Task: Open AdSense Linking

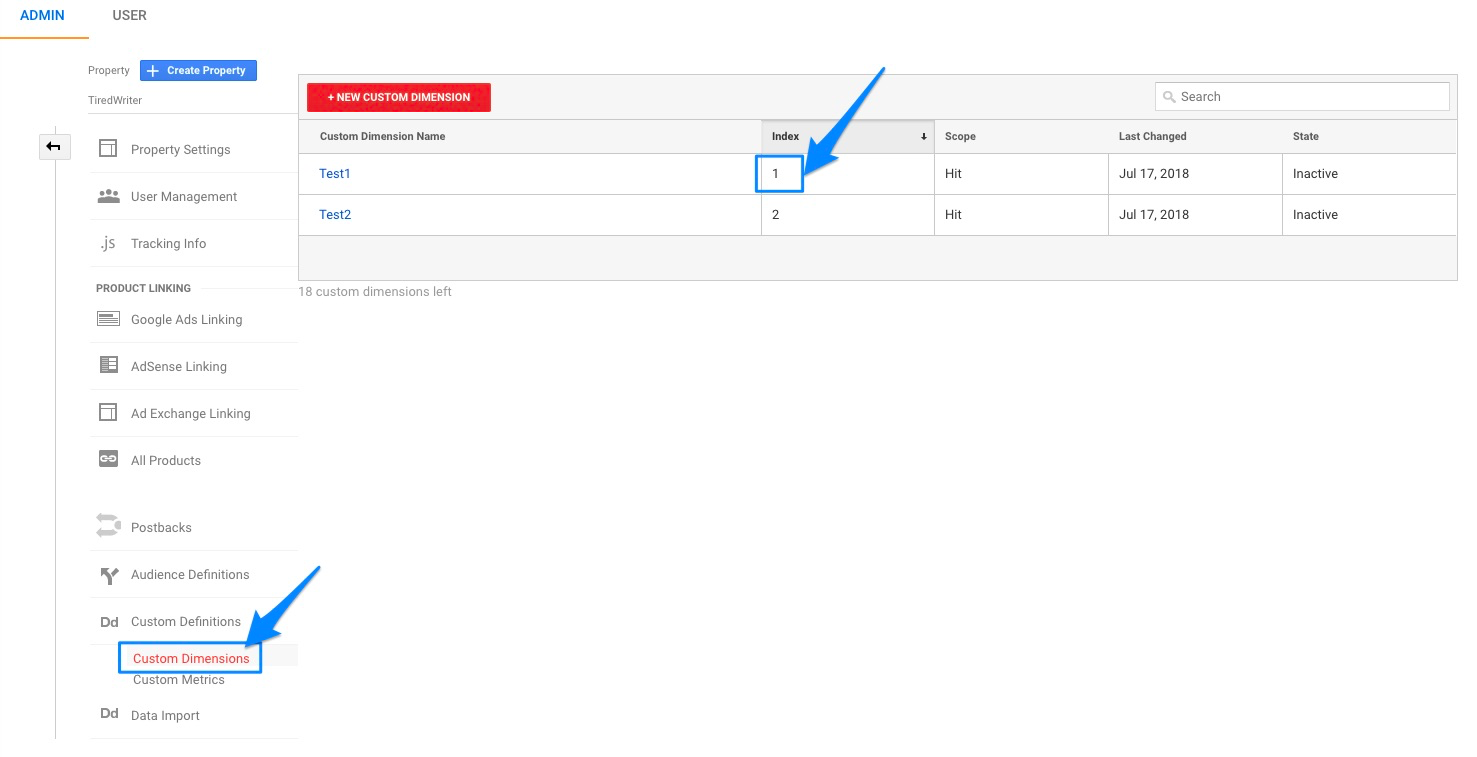Action: point(178,367)
